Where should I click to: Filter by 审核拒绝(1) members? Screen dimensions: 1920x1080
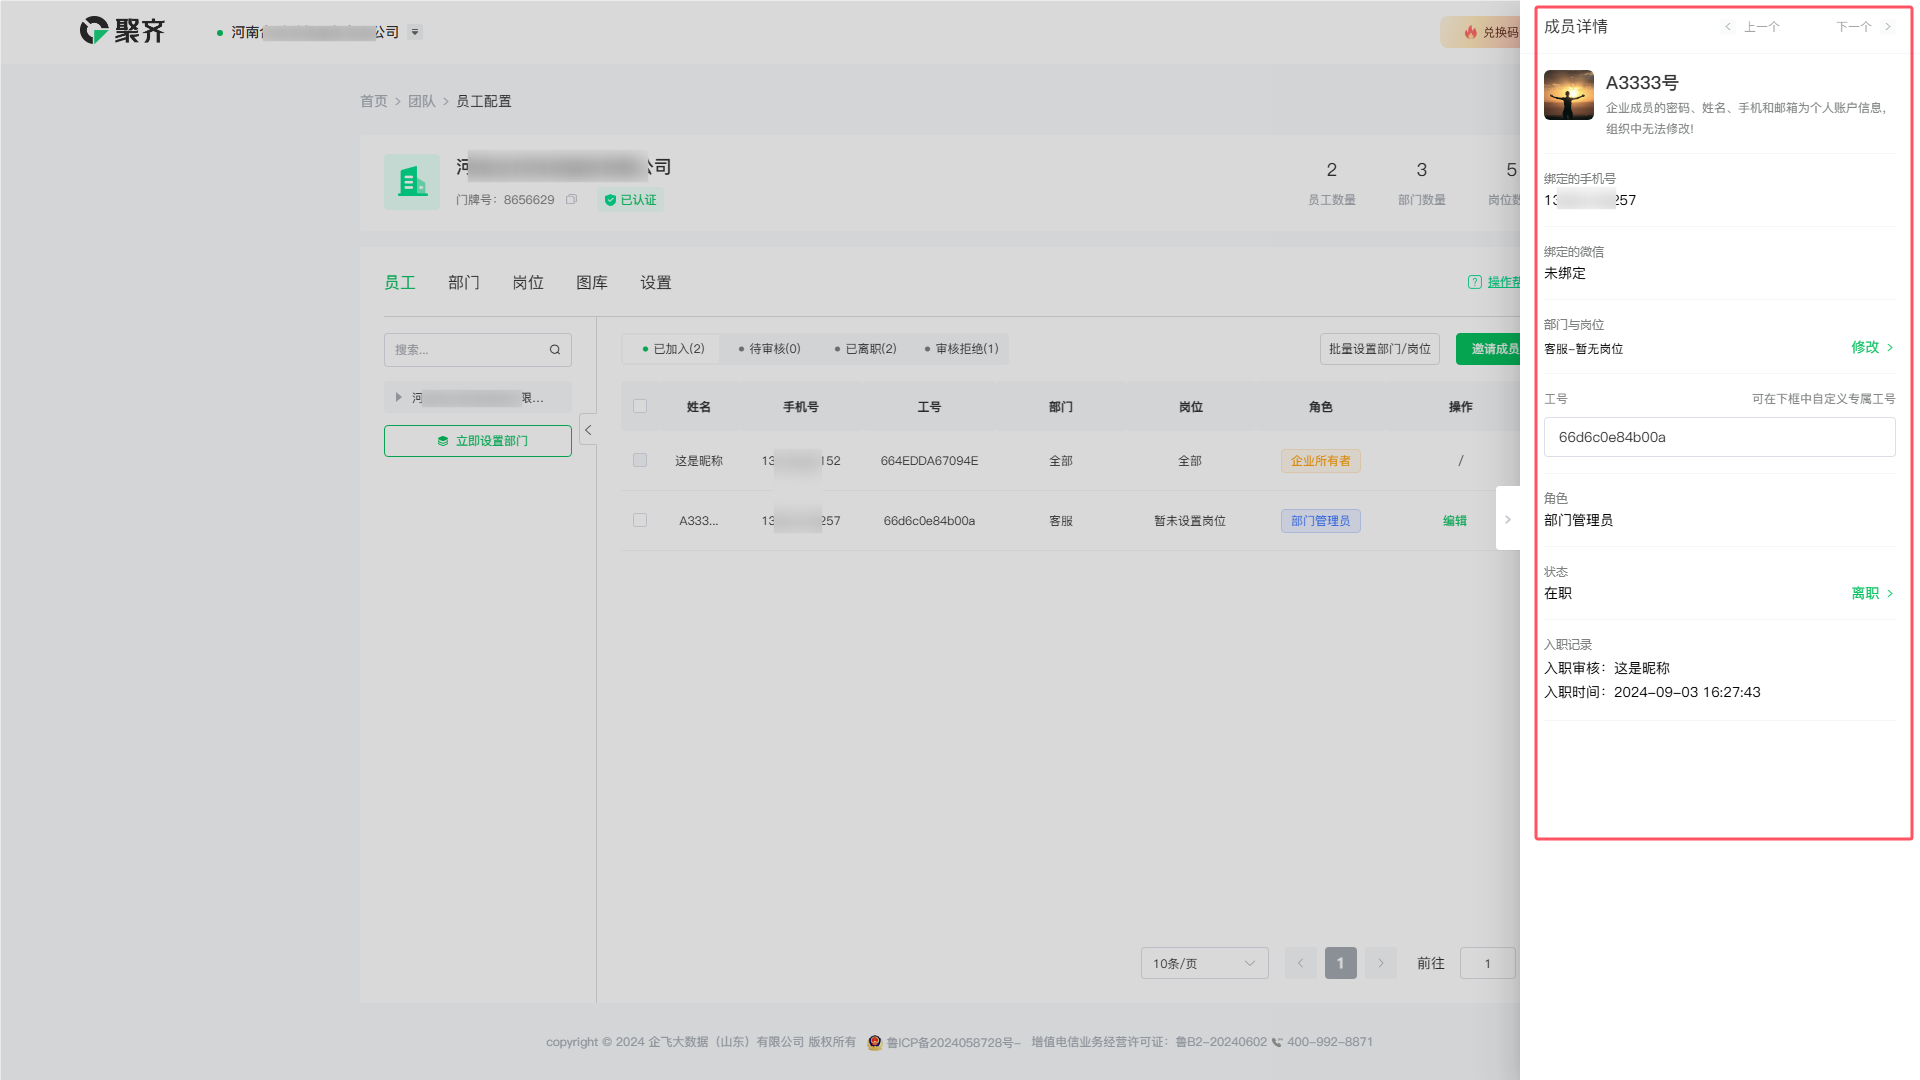[x=961, y=349]
